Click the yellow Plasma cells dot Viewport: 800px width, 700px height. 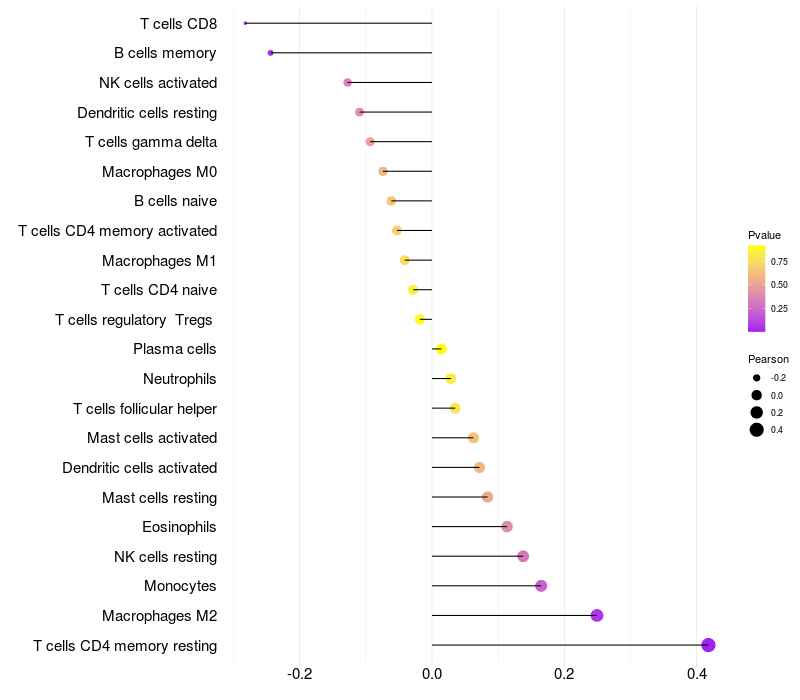tap(441, 349)
